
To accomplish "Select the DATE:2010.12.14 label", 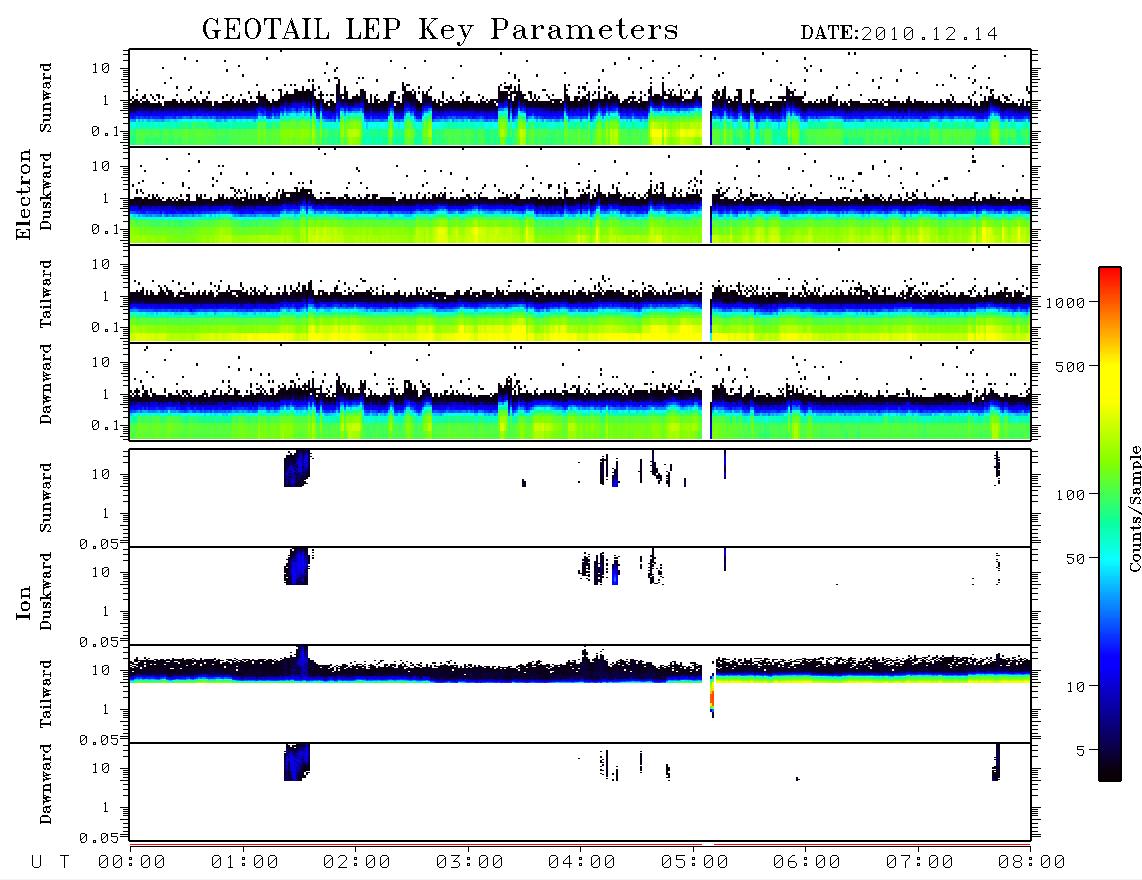I will pyautogui.click(x=899, y=34).
